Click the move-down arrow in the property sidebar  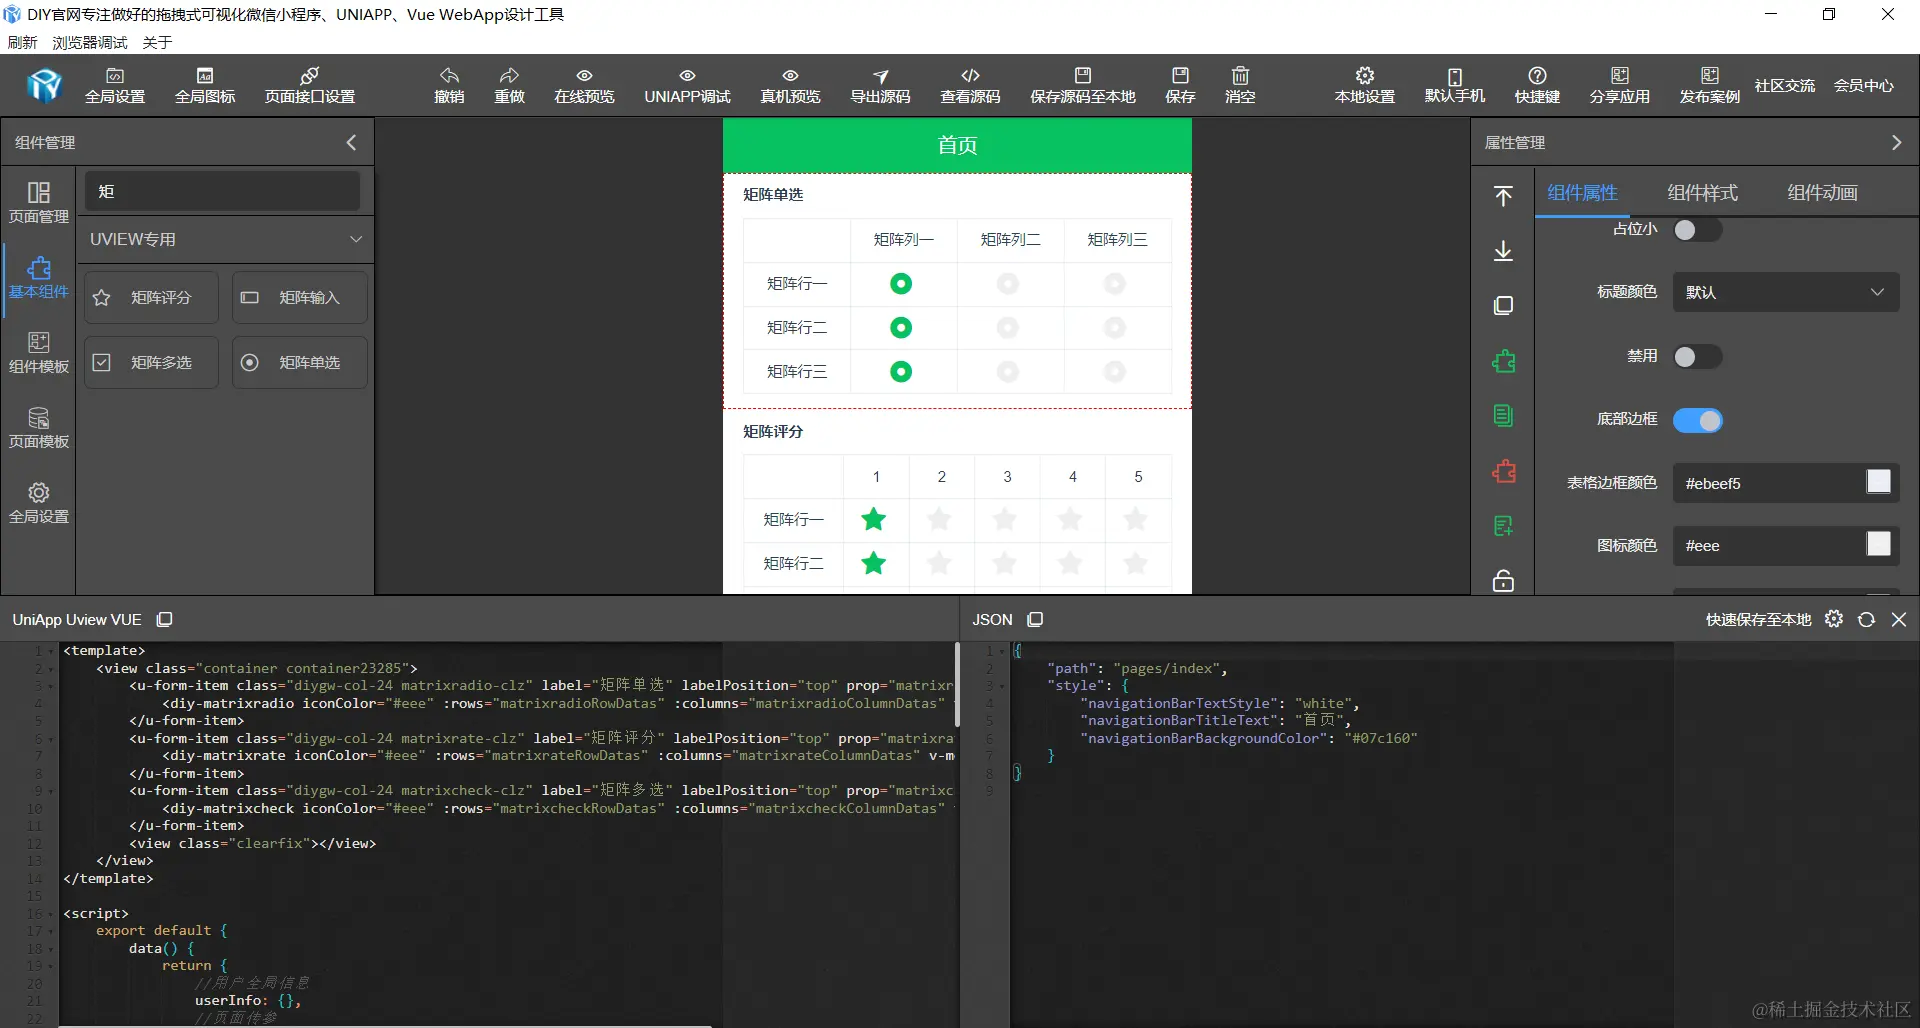click(x=1503, y=250)
